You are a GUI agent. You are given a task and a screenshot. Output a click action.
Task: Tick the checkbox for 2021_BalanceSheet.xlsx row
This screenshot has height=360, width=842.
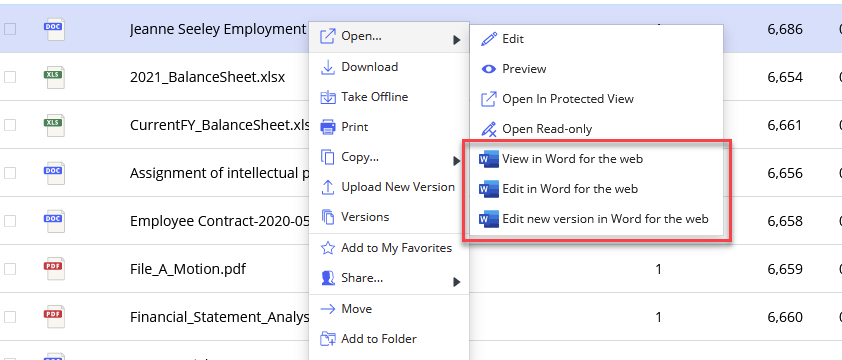tap(10, 77)
